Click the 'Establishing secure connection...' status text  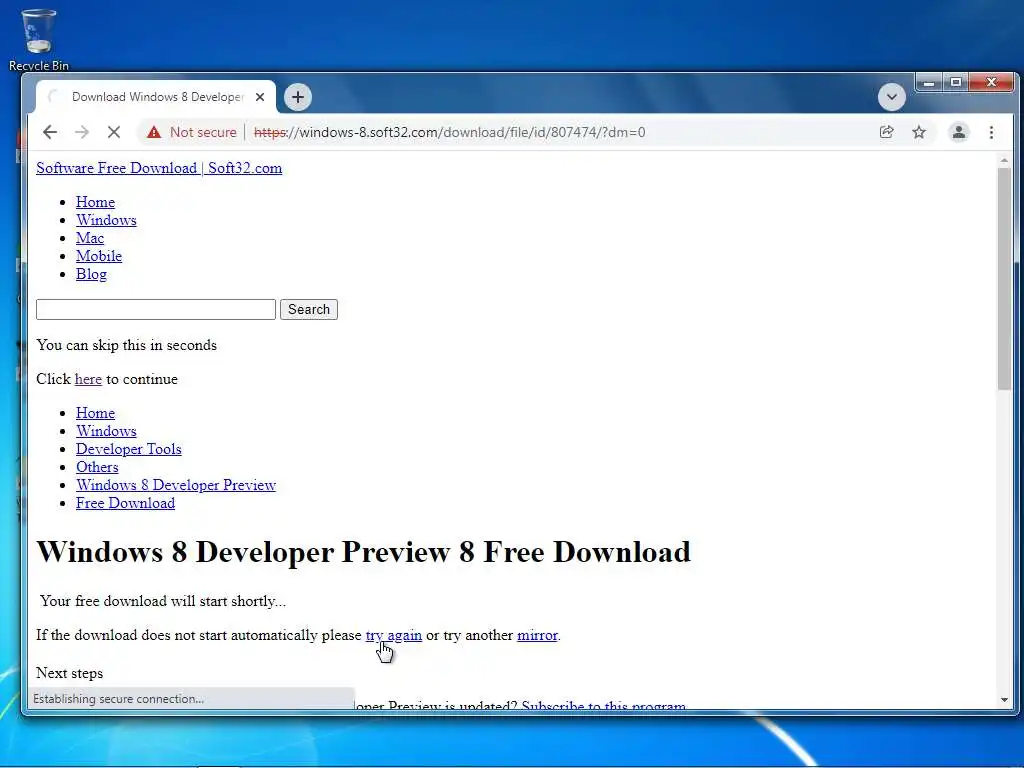(118, 699)
